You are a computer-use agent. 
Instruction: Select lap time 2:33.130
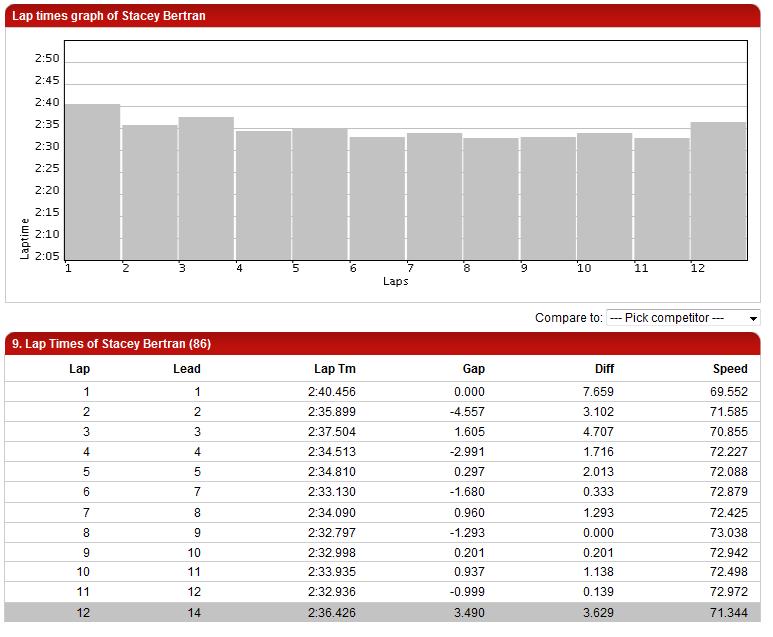[332, 492]
